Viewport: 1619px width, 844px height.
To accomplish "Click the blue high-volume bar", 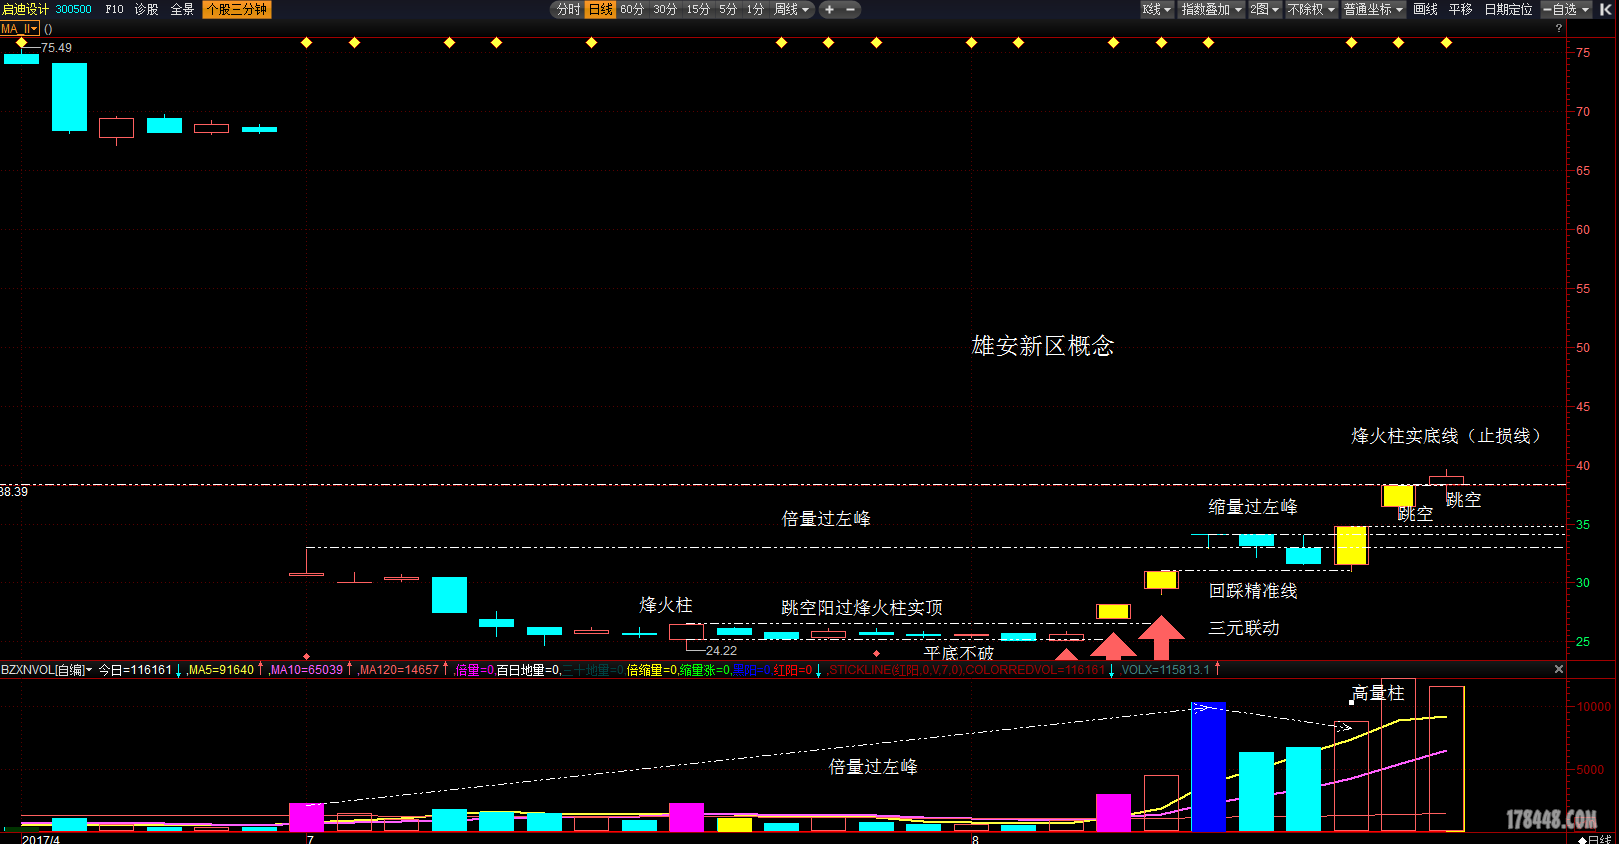I will (1208, 767).
